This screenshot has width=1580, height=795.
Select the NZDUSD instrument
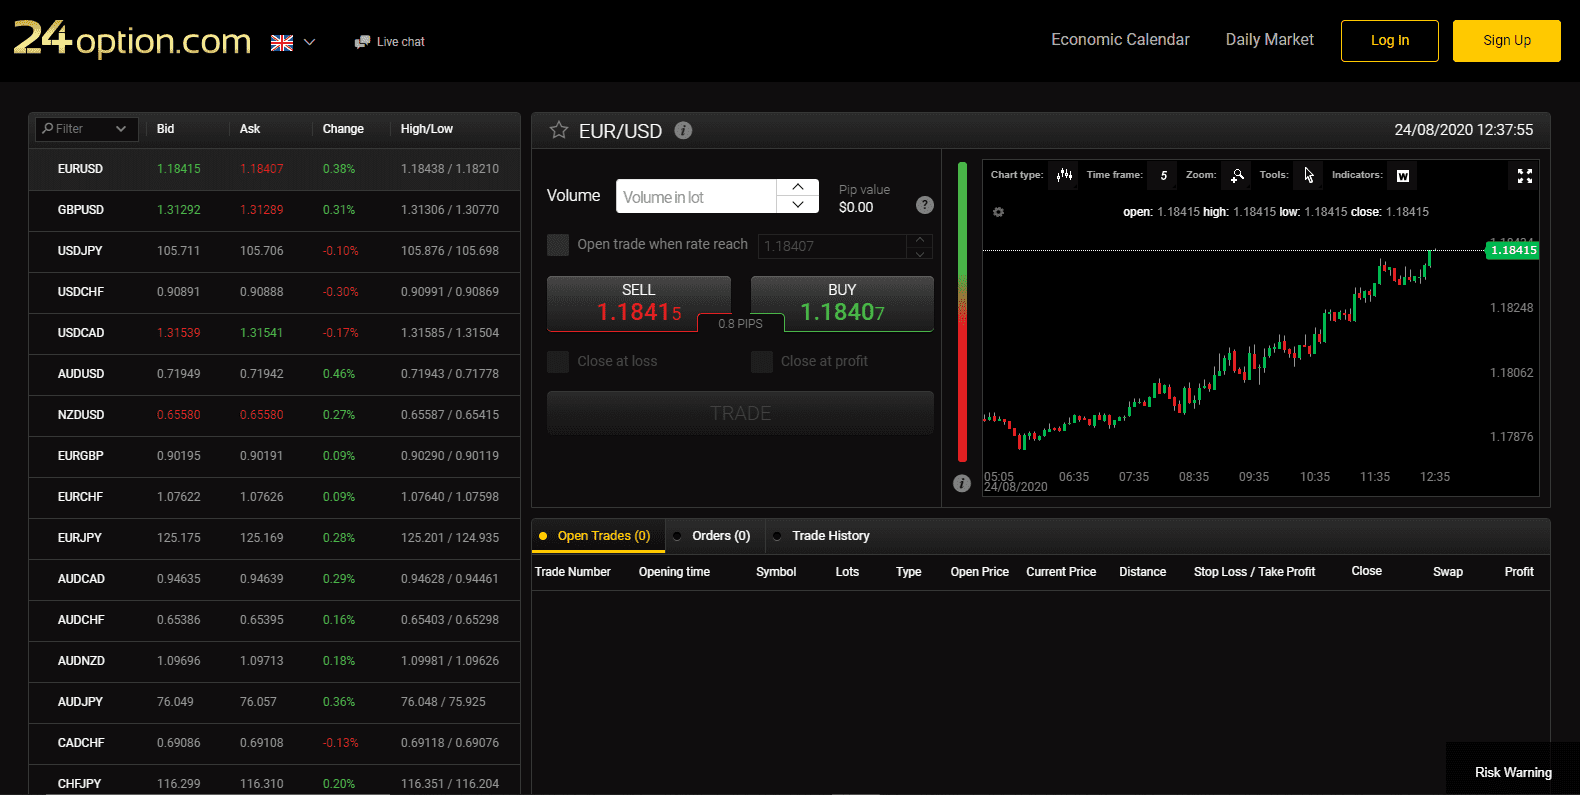[x=275, y=415]
